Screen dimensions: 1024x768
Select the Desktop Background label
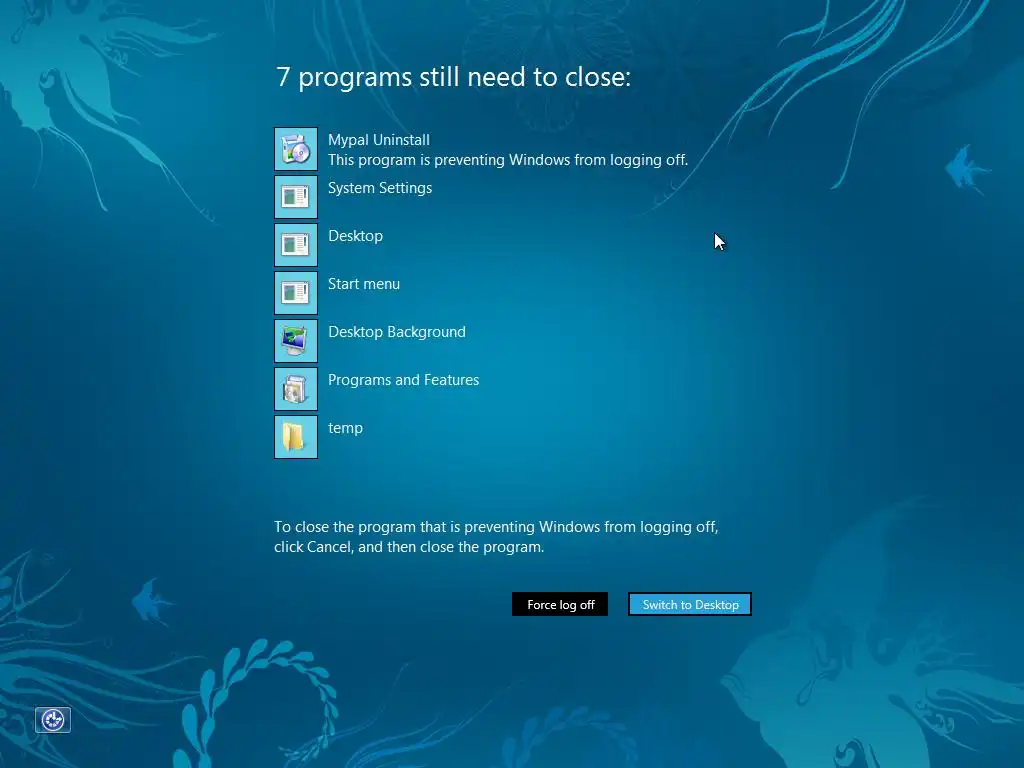(x=397, y=332)
